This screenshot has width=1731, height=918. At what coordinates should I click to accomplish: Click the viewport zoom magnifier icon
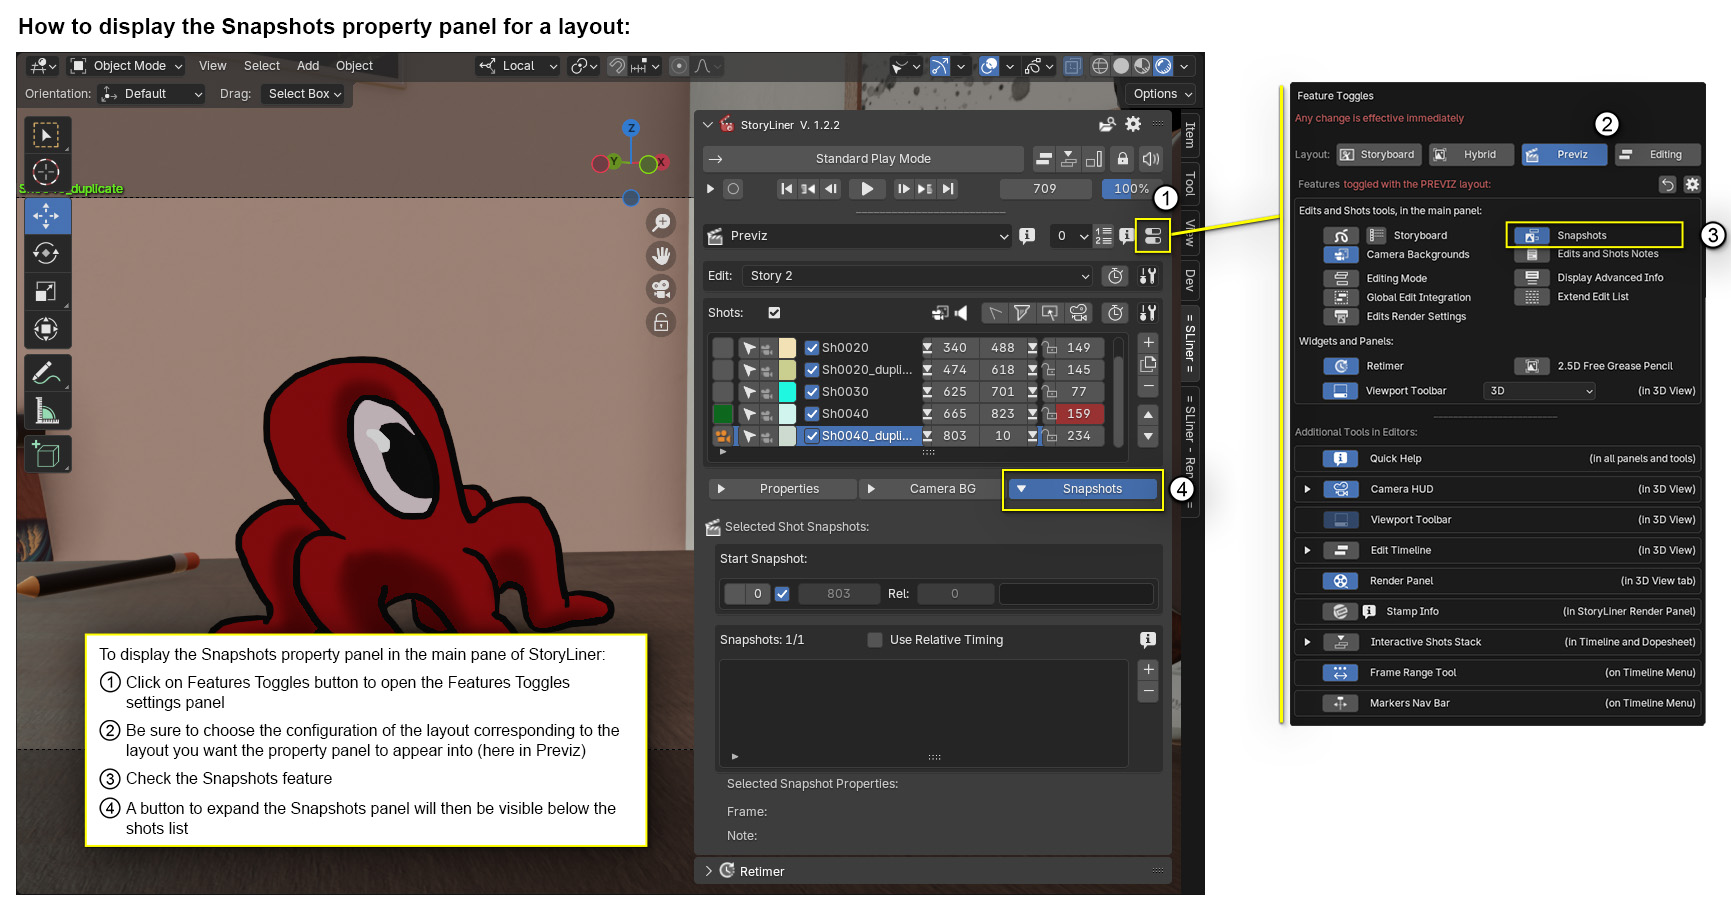[x=661, y=222]
